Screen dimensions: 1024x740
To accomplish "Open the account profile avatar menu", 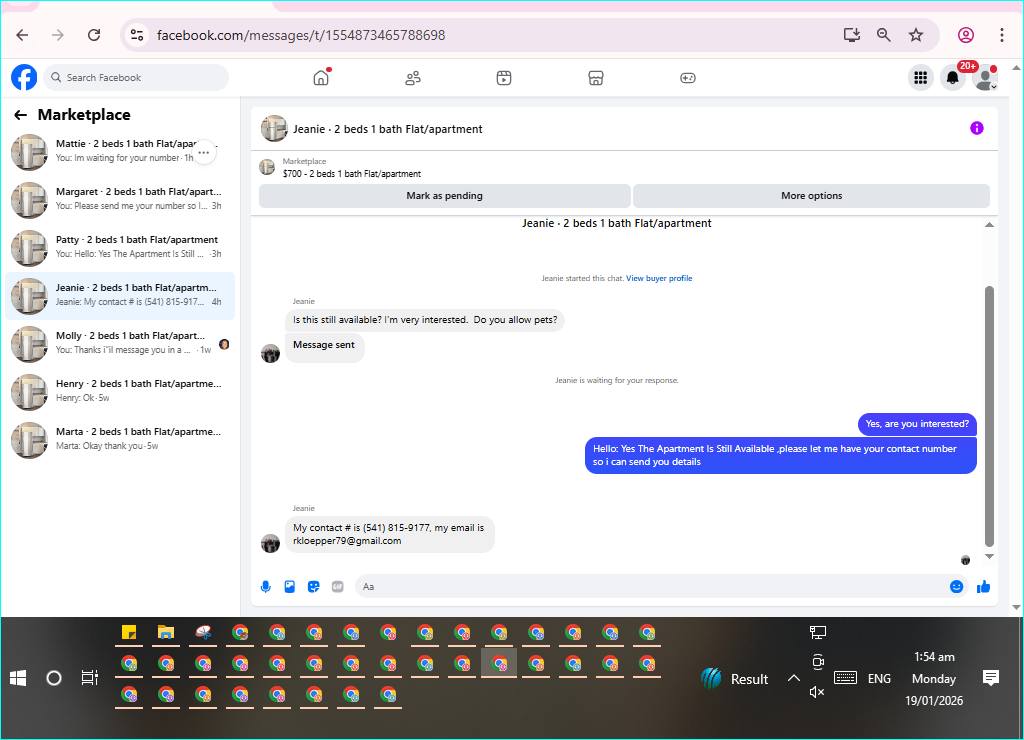I will click(x=985, y=78).
